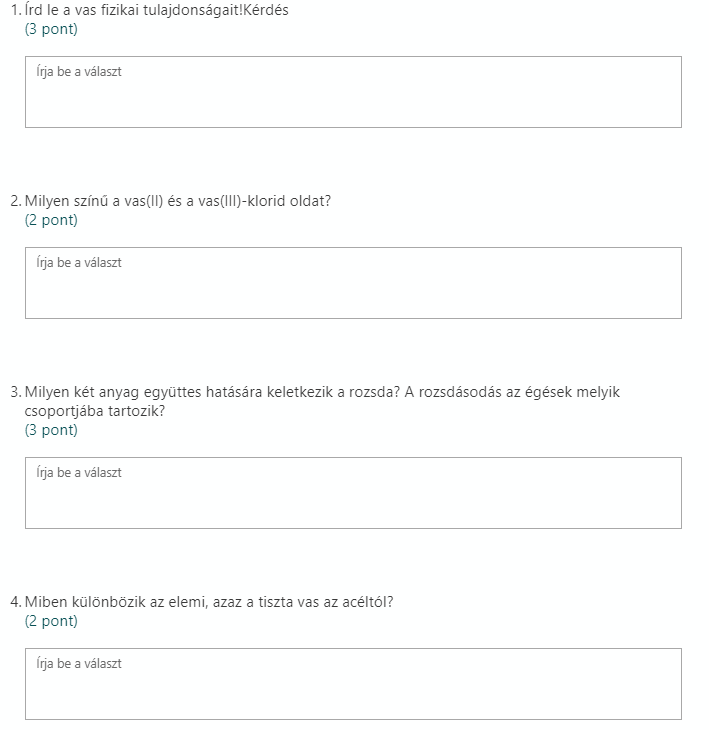The height and width of the screenshot is (730, 709).
Task: Click the "(2 pont)" label under question 2
Action: click(x=51, y=220)
